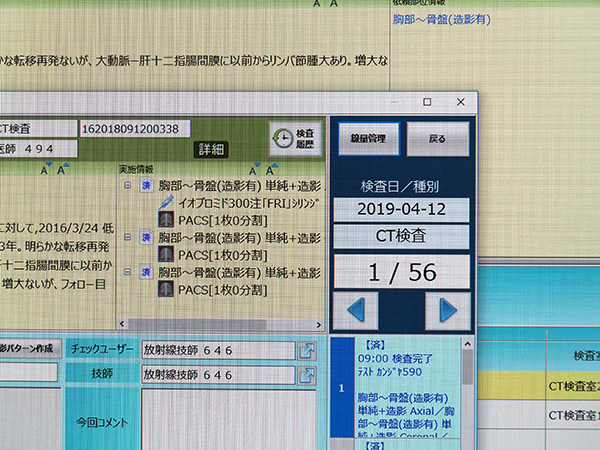Maximize the exam window
This screenshot has height=450, width=600.
click(x=427, y=102)
